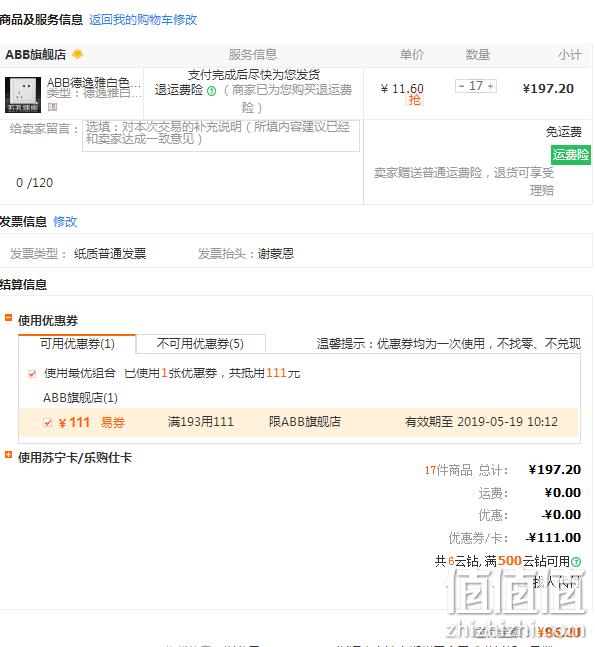The width and height of the screenshot is (595, 647).
Task: Click the ABB旗舰店 store name
Action: pos(35,54)
